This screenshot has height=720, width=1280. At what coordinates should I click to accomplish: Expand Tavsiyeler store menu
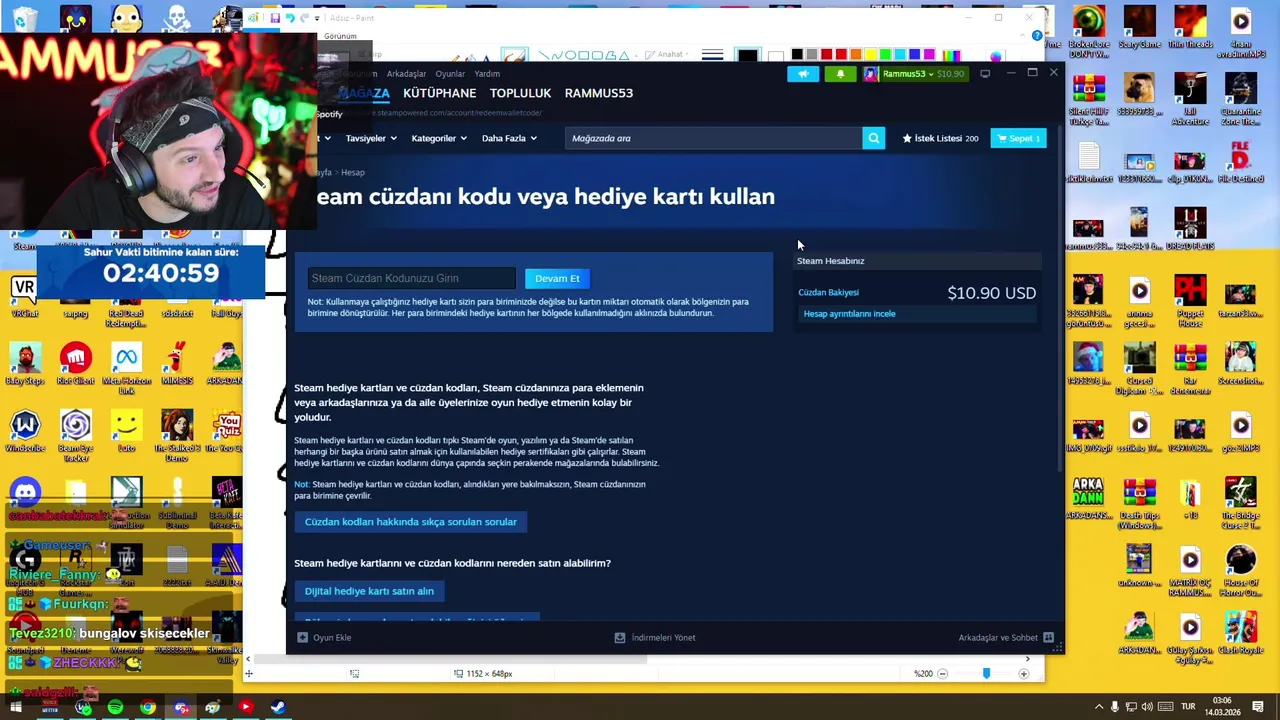click(x=371, y=138)
